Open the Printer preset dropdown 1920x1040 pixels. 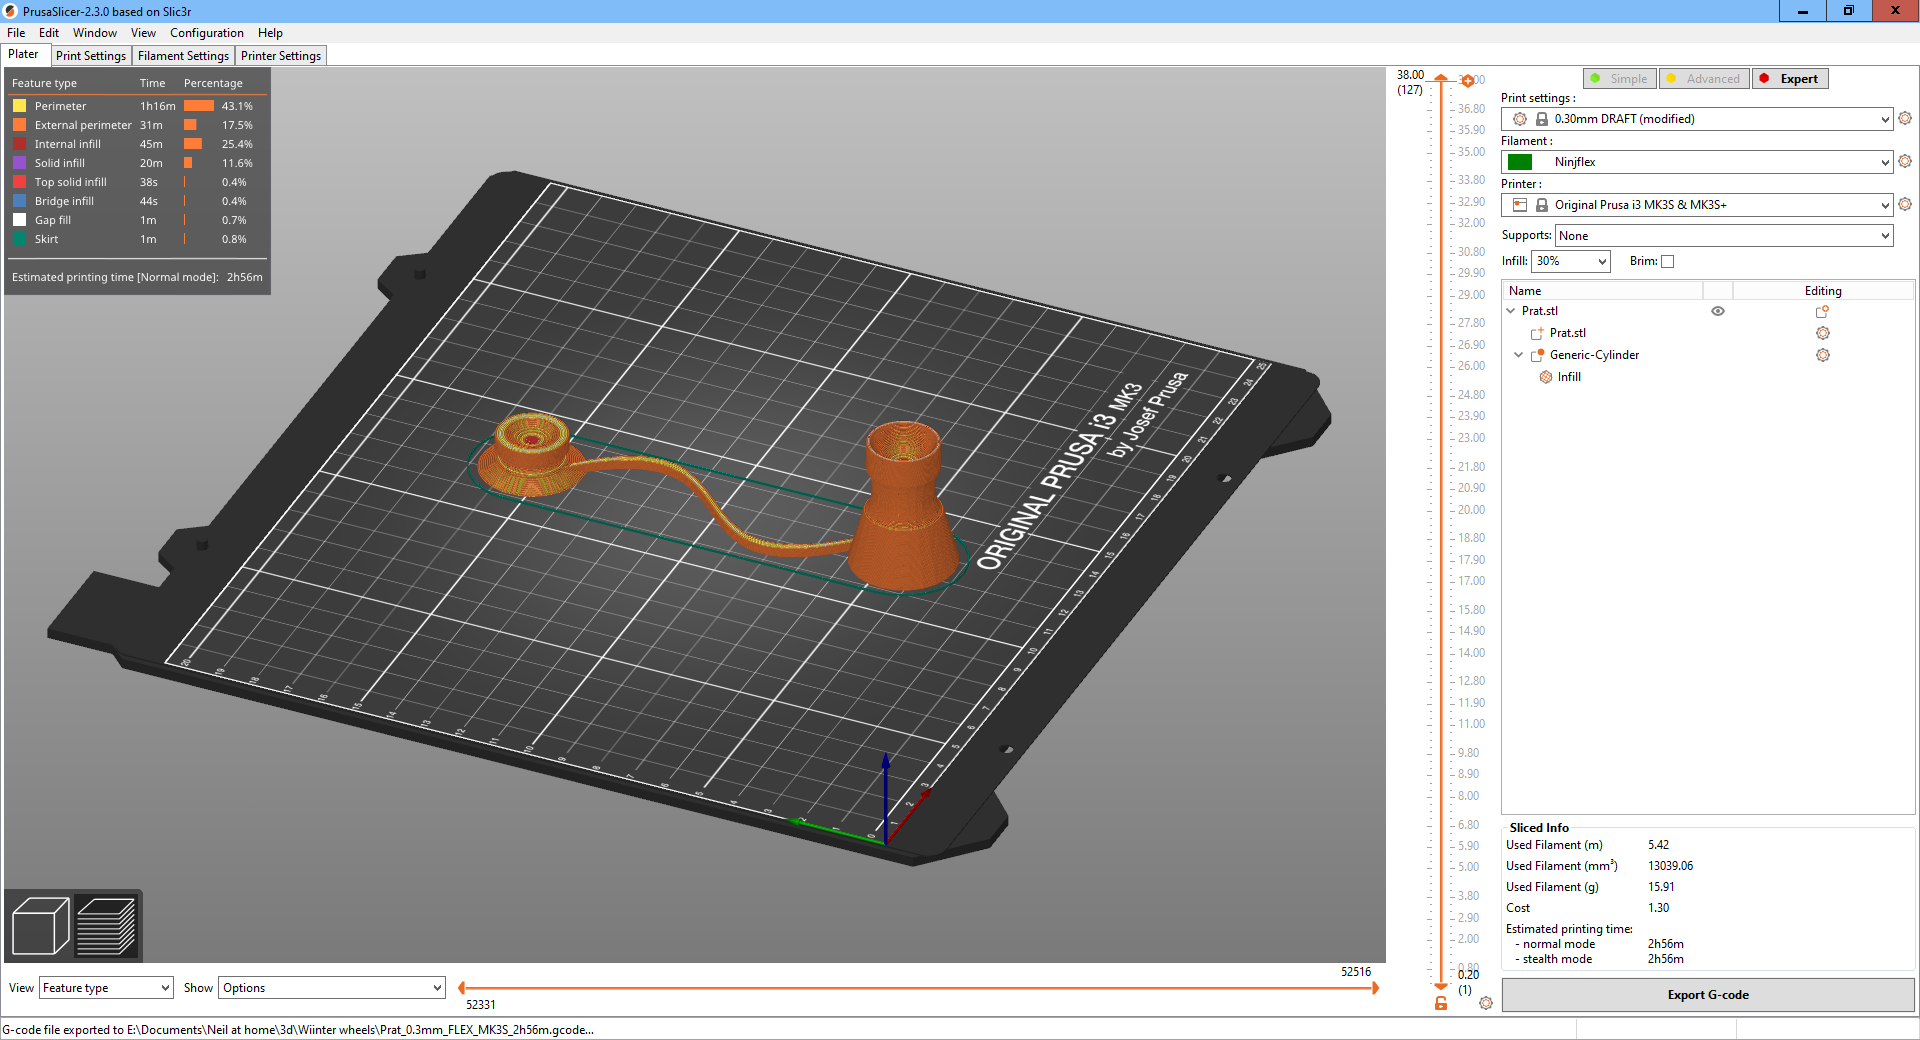(1697, 205)
